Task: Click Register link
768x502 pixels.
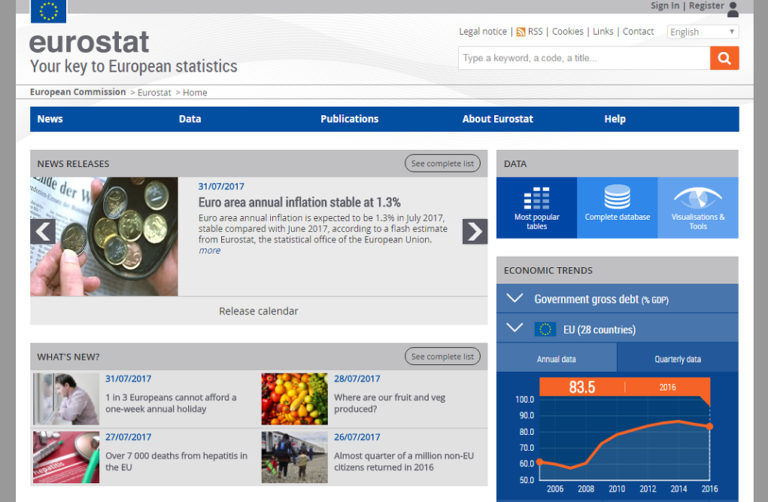Action: [x=706, y=6]
